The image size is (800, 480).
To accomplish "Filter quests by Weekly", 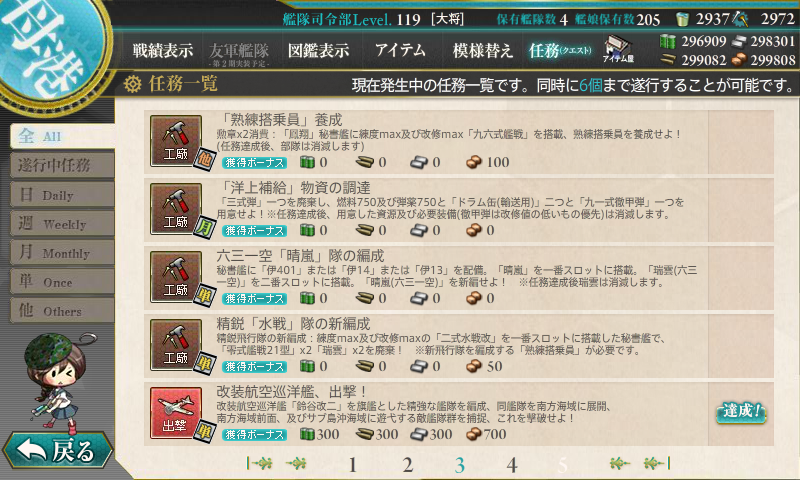I will click(x=62, y=223).
